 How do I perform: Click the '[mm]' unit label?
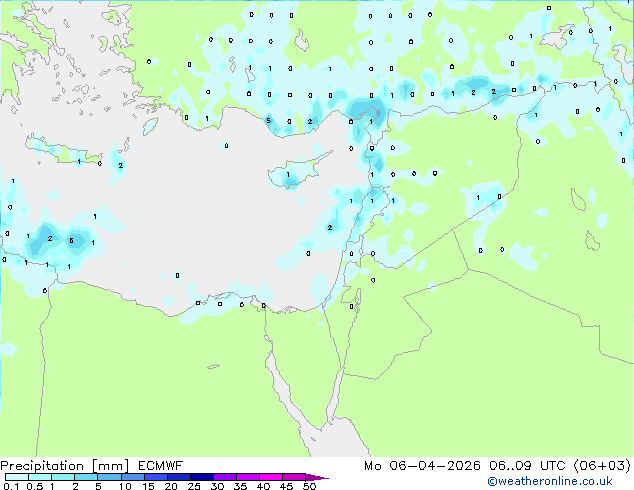[110, 466]
